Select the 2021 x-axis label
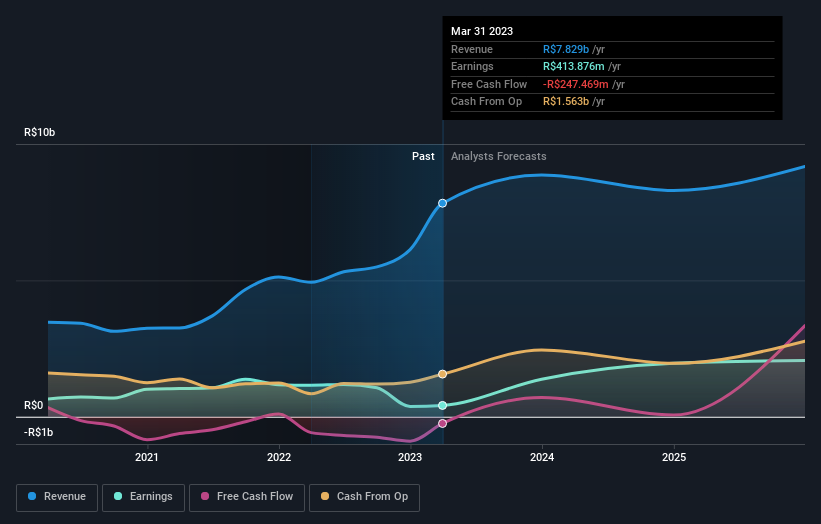This screenshot has width=821, height=524. [147, 457]
